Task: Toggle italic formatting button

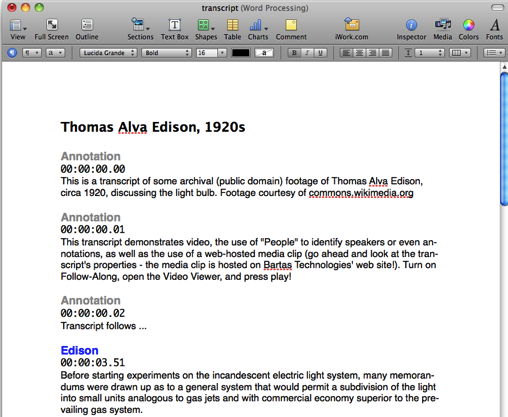Action: pos(307,53)
